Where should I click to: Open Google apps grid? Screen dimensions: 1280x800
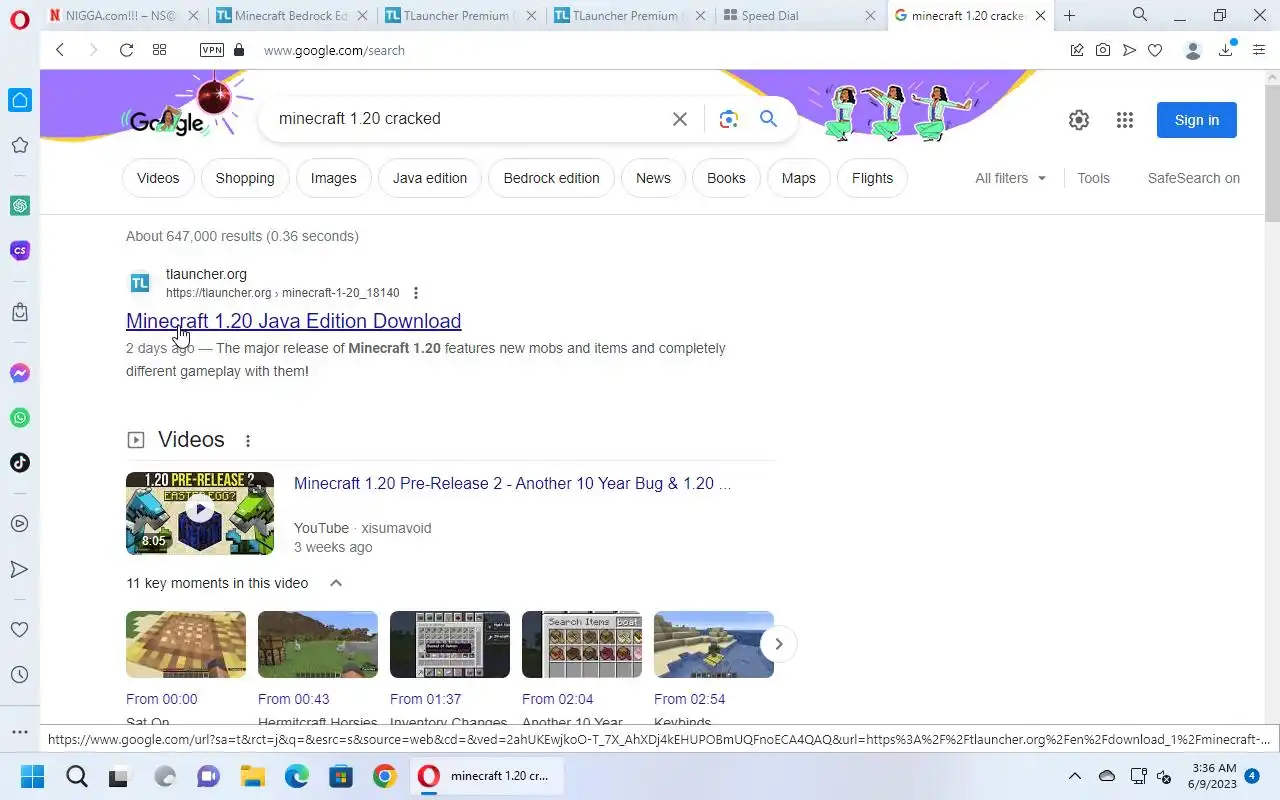[1125, 120]
